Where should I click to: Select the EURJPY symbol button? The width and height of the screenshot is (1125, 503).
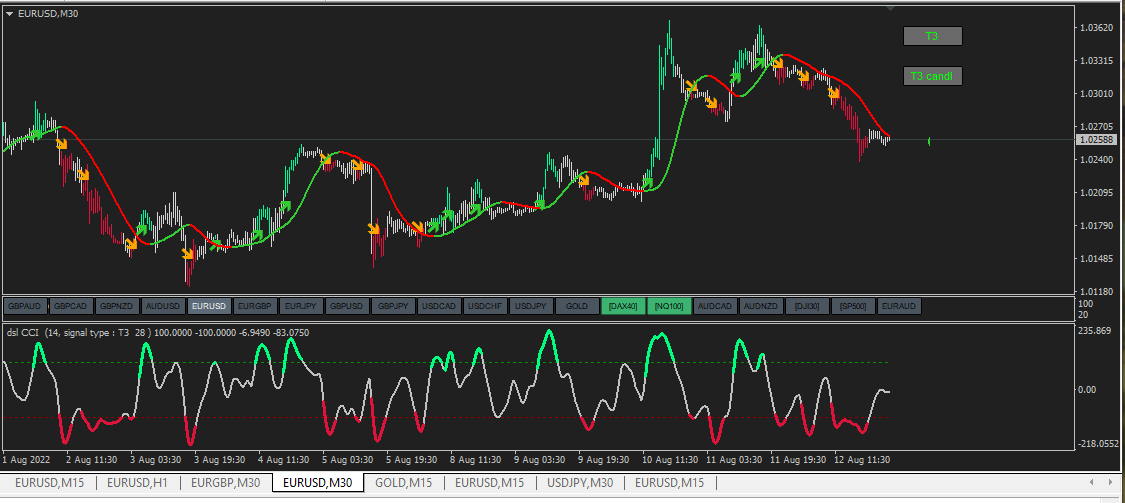click(x=301, y=306)
